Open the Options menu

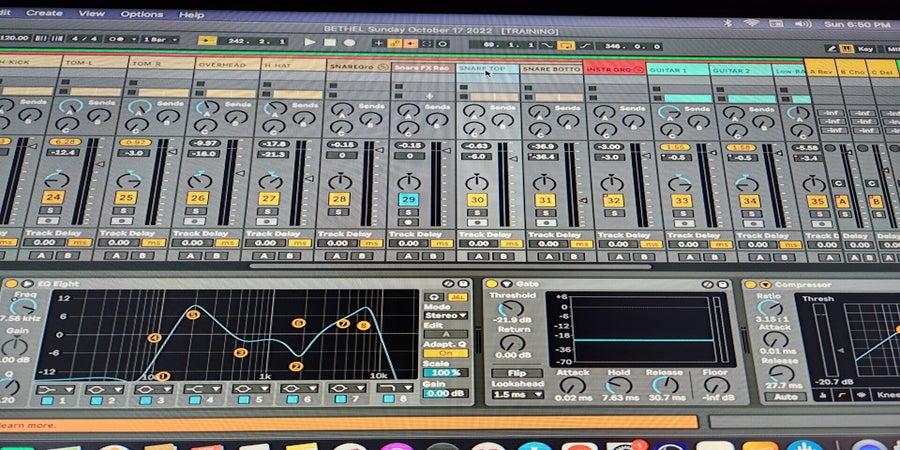point(141,14)
